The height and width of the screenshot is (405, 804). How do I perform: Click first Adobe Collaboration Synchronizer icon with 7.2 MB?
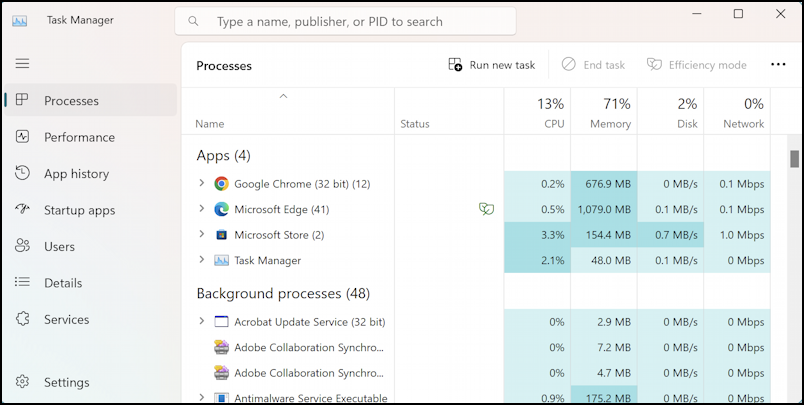(222, 347)
